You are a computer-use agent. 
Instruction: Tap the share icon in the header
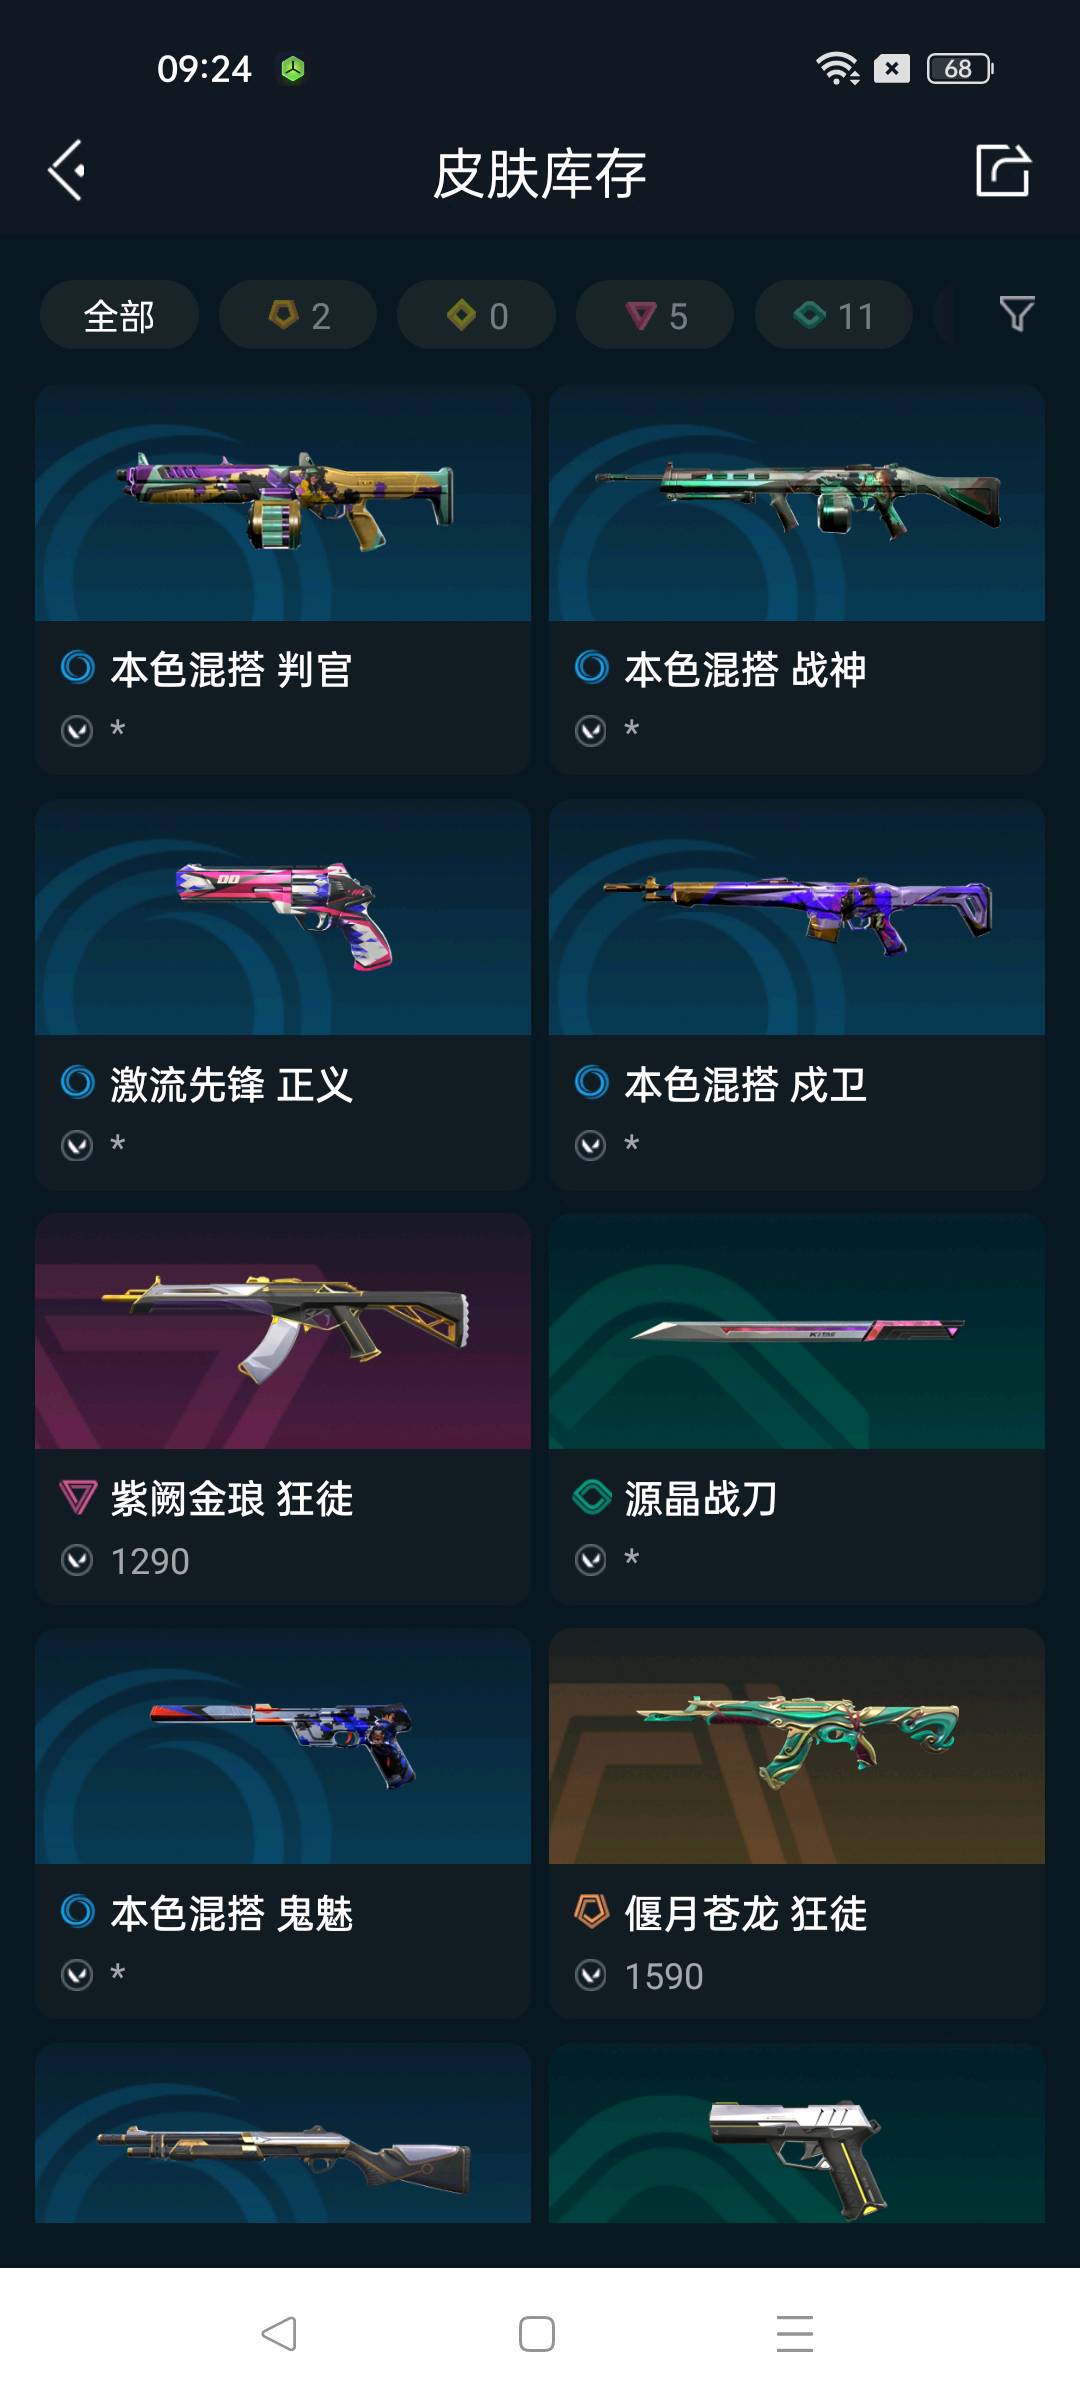click(x=1003, y=170)
